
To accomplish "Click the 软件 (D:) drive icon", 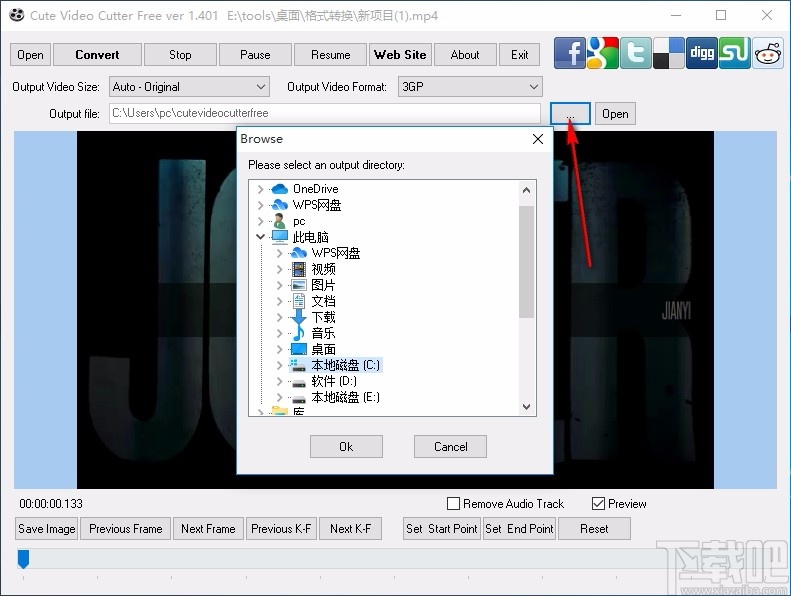I will [x=299, y=383].
